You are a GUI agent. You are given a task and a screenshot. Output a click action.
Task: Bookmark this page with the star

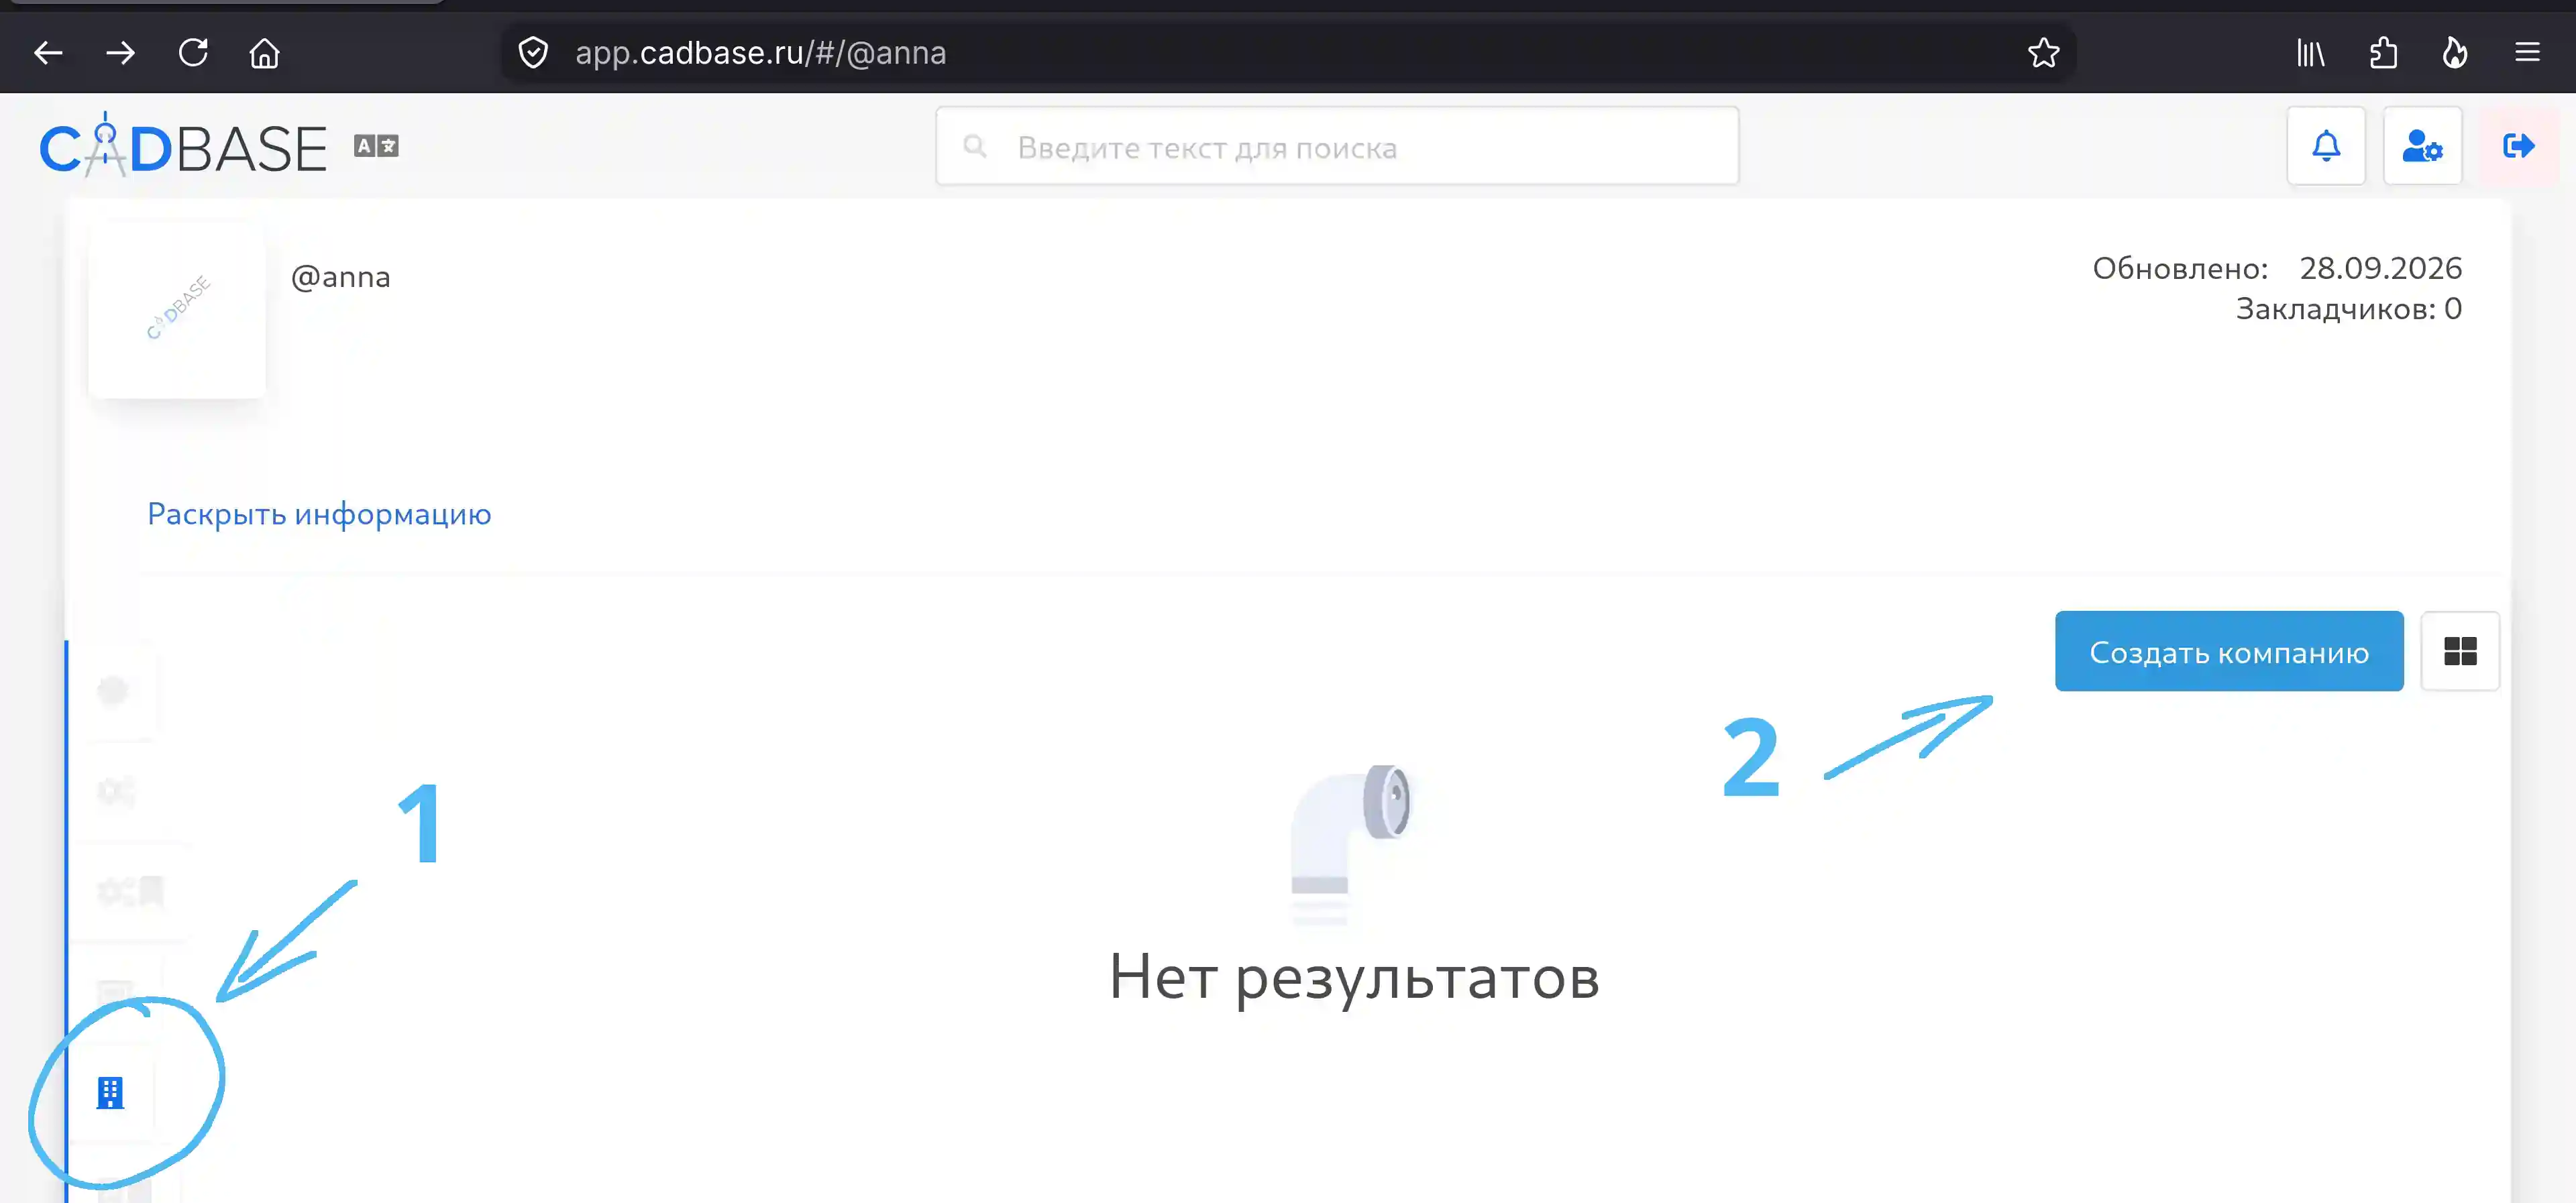pyautogui.click(x=2043, y=53)
